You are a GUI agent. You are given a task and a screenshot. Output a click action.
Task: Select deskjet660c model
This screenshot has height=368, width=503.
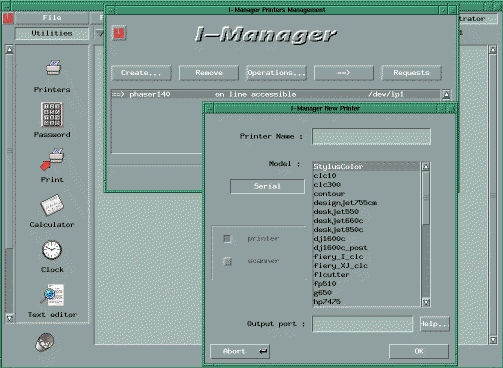click(366, 220)
